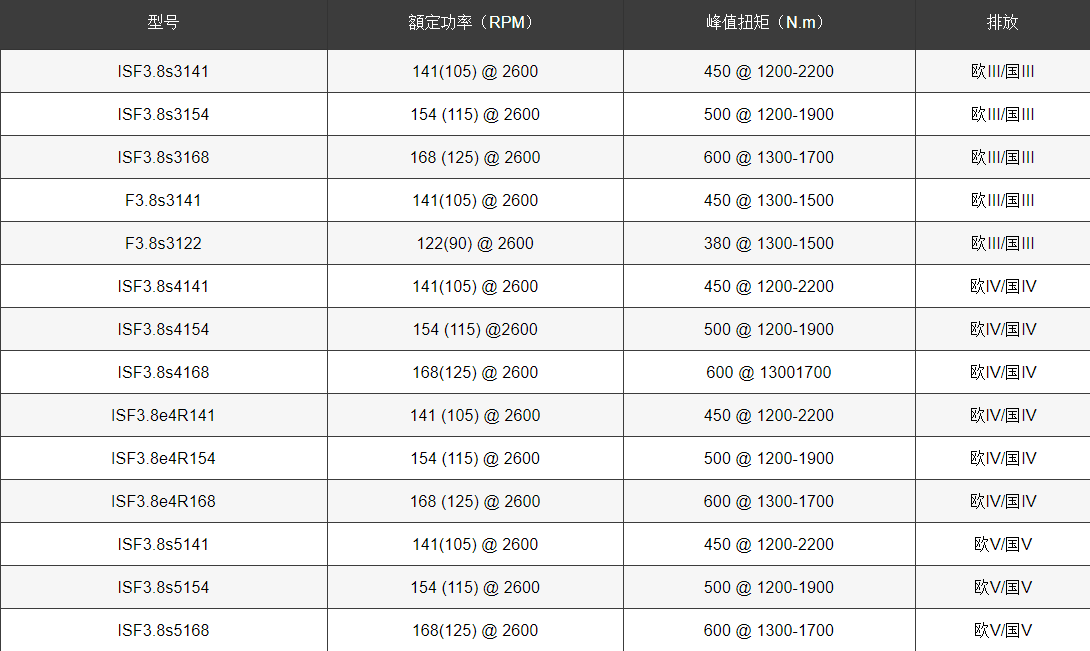Viewport: 1090px width, 651px height.
Task: Click 欧III/国III in F3.8s3141 row
Action: click(x=1002, y=201)
